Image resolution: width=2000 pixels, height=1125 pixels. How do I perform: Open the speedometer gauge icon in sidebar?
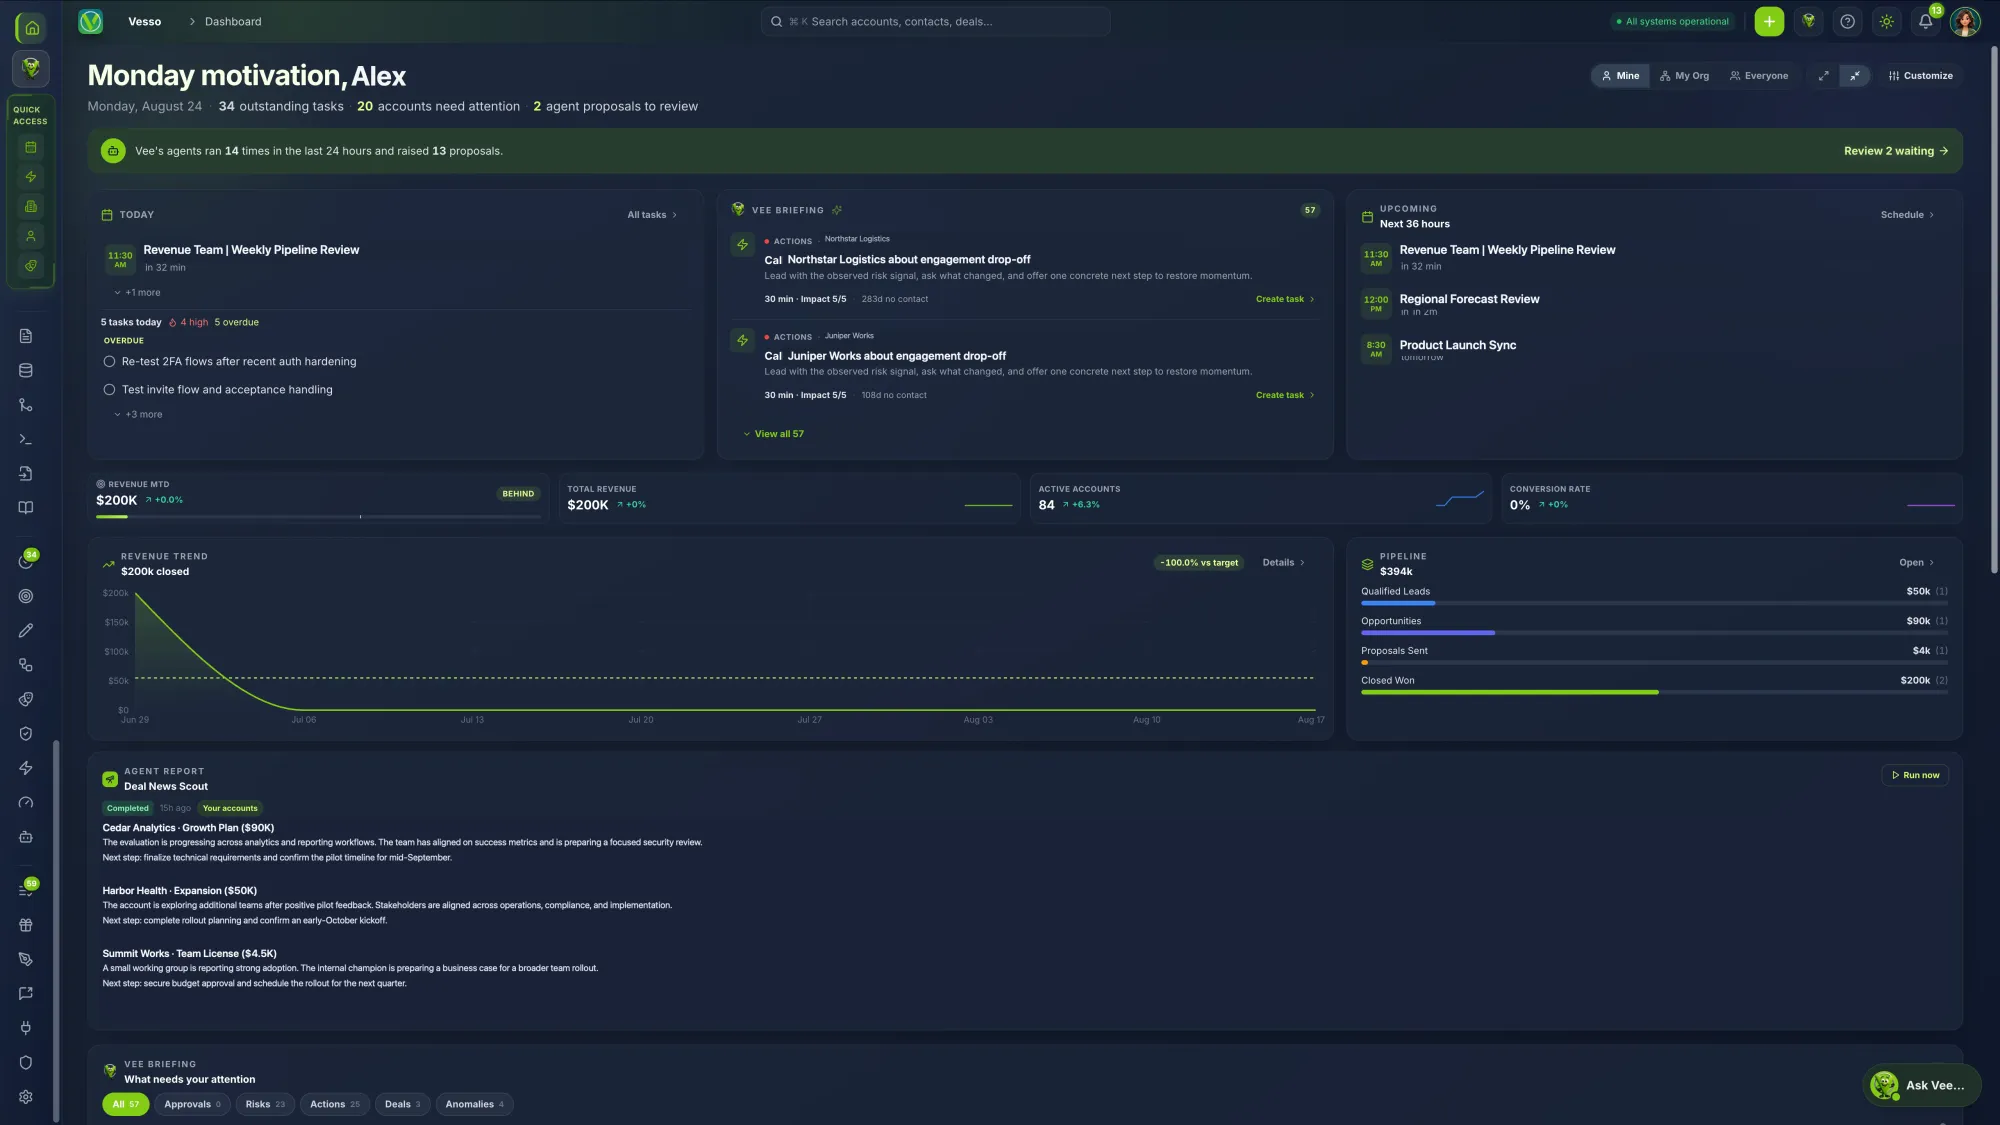click(x=26, y=802)
